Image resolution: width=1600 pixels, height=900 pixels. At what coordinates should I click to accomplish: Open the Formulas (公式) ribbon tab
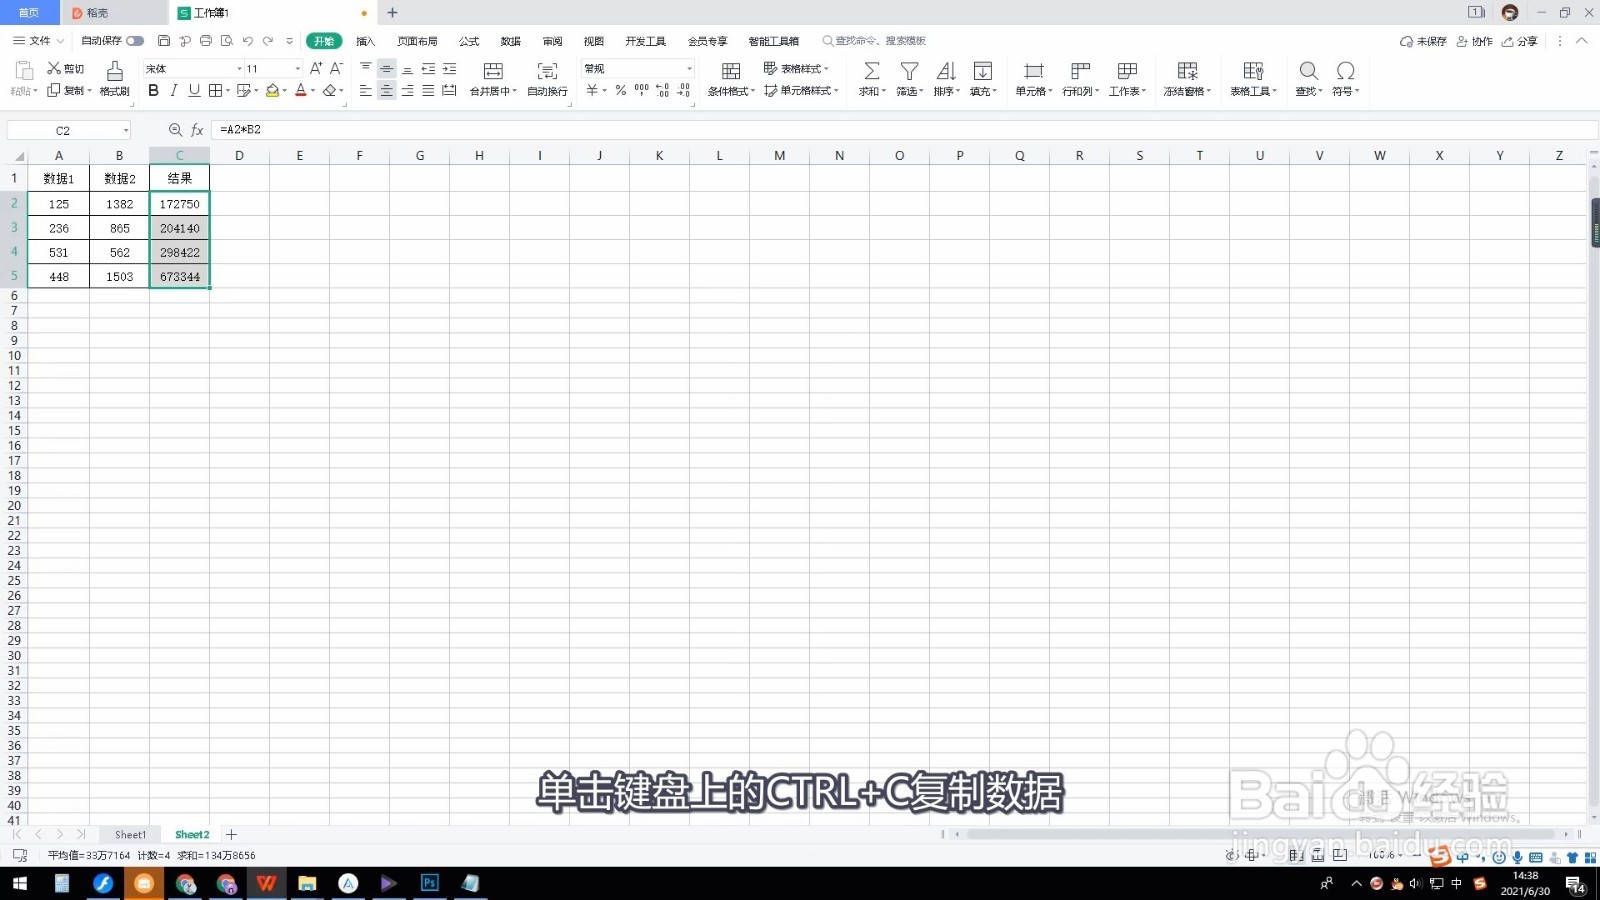469,41
